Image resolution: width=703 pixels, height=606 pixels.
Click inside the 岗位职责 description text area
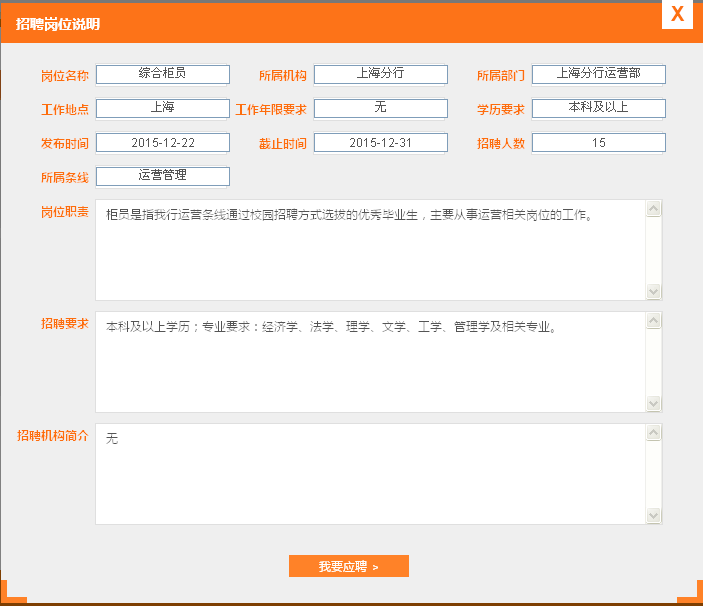point(370,250)
